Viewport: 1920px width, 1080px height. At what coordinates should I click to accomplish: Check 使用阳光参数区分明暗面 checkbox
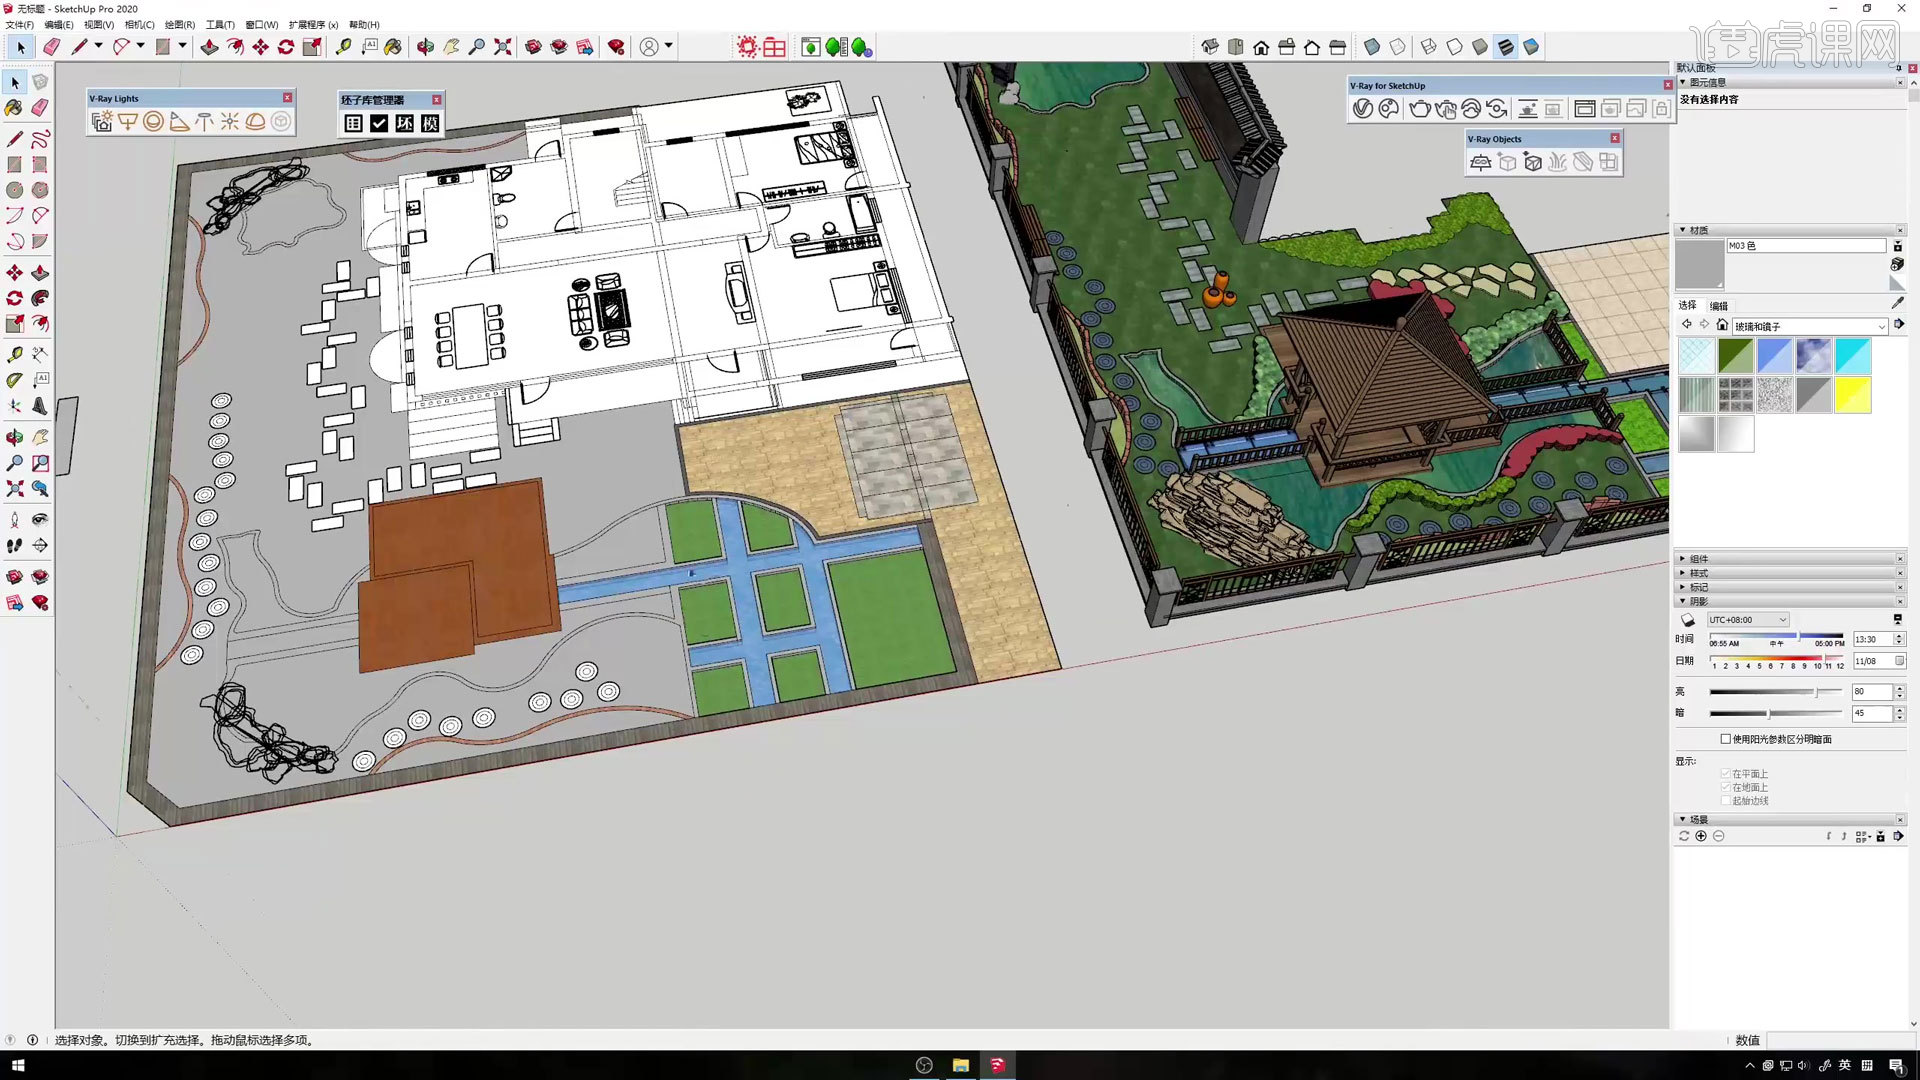(1725, 739)
